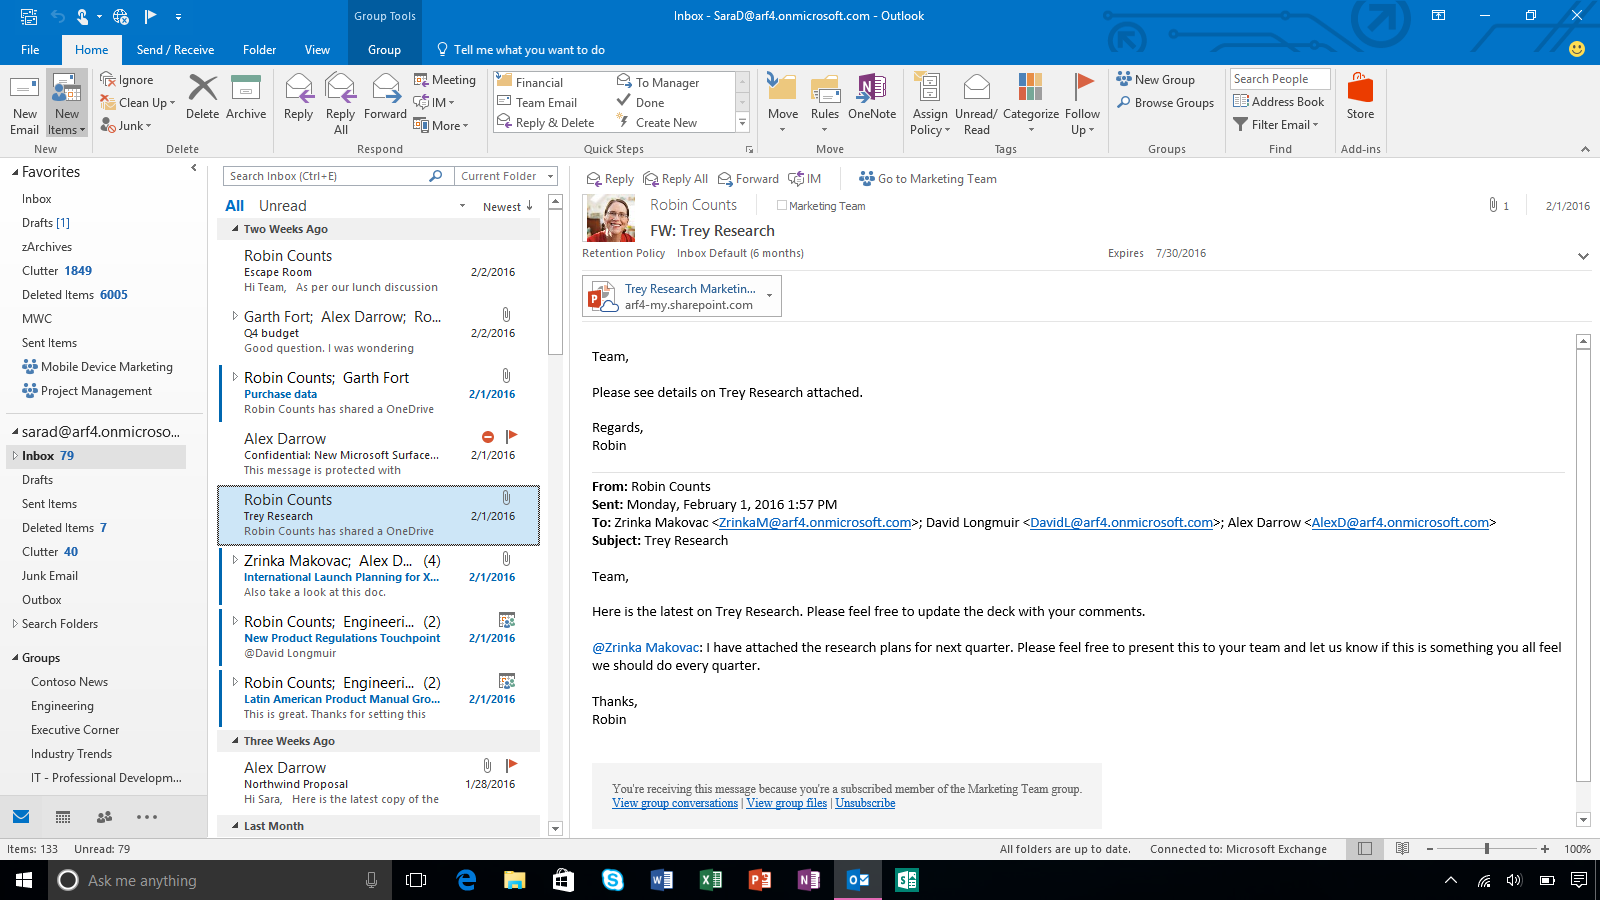Expand the Search Folders tree item
The image size is (1600, 900).
(15, 624)
